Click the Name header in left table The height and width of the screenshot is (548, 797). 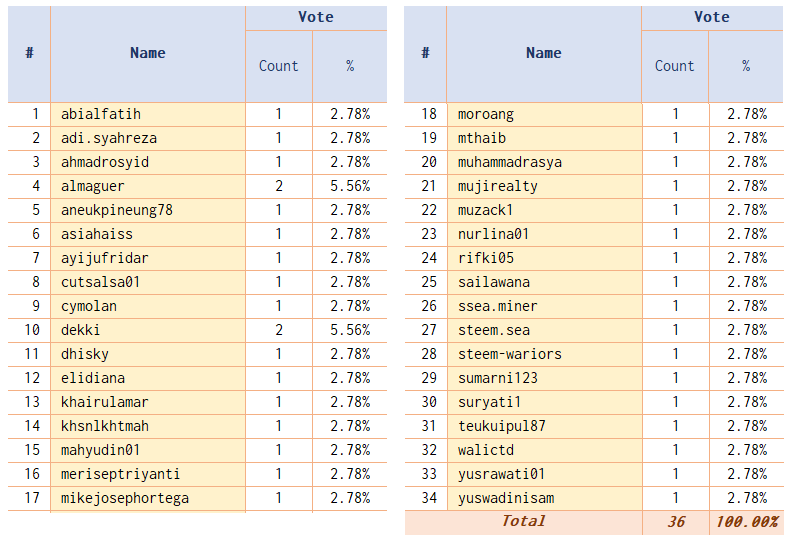point(148,53)
